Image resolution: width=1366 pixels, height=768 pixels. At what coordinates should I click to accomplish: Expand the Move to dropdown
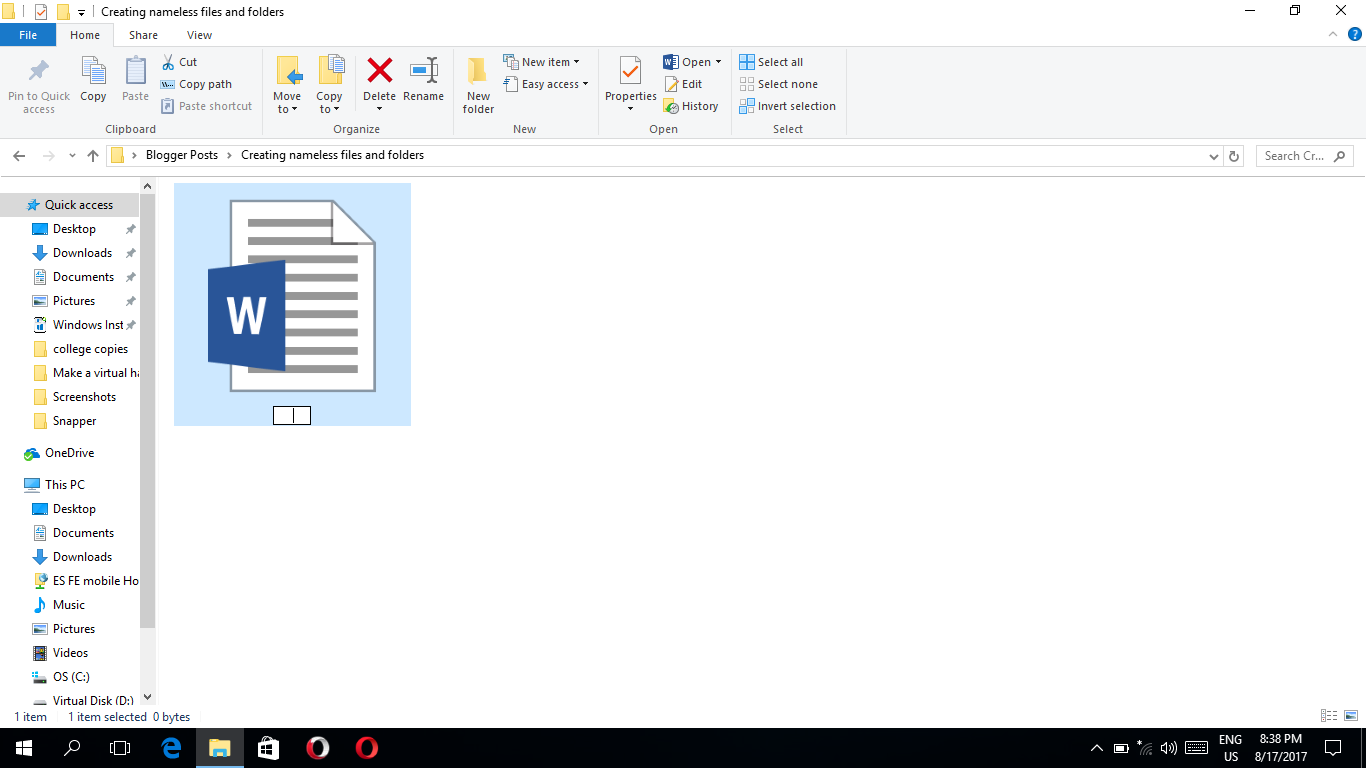pos(287,109)
